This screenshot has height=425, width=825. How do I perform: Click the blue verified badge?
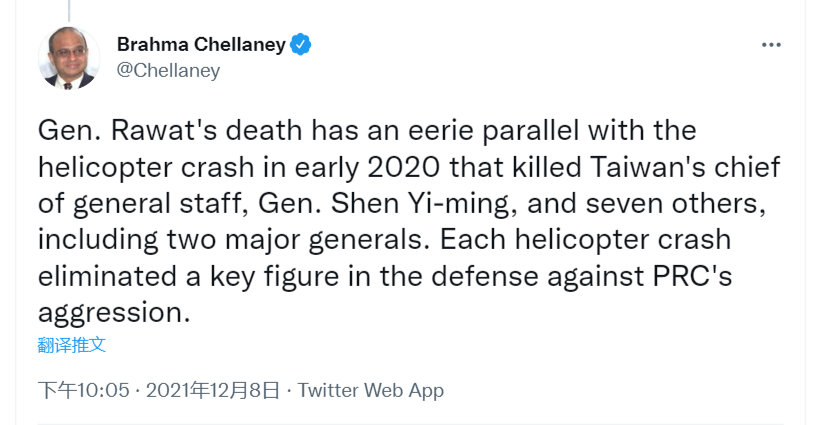[301, 45]
